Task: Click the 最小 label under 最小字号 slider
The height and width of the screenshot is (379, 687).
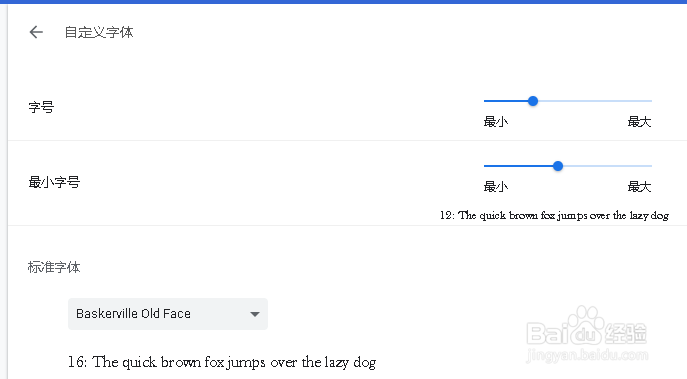Action: pyautogui.click(x=496, y=187)
